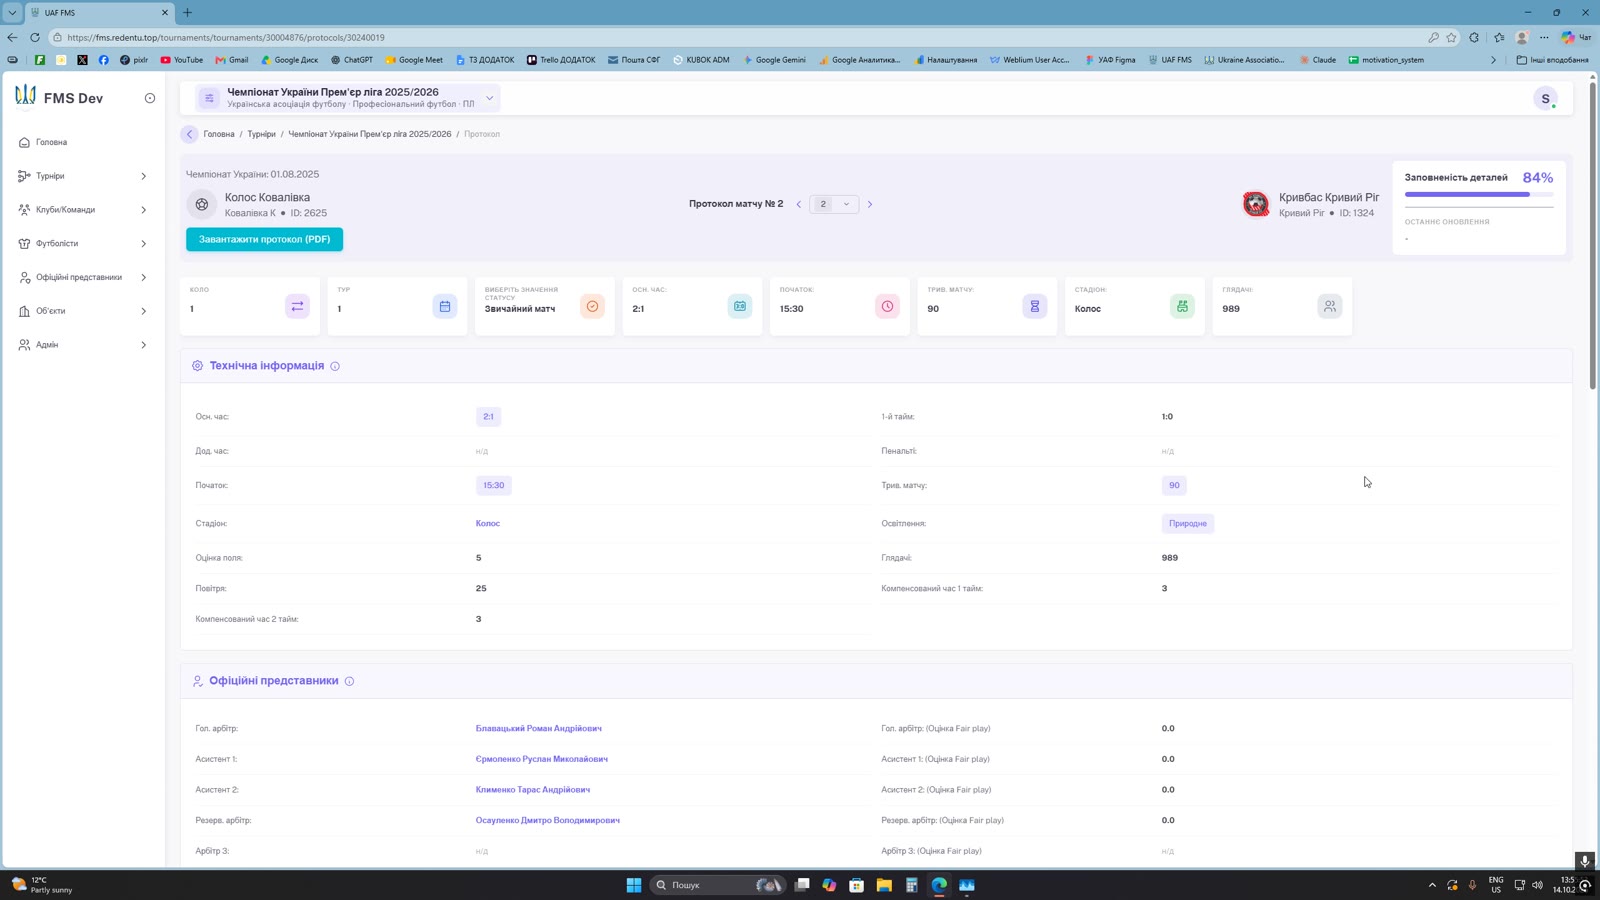Click the back arrow in the breadcrumb
This screenshot has height=900, width=1600.
tap(189, 134)
